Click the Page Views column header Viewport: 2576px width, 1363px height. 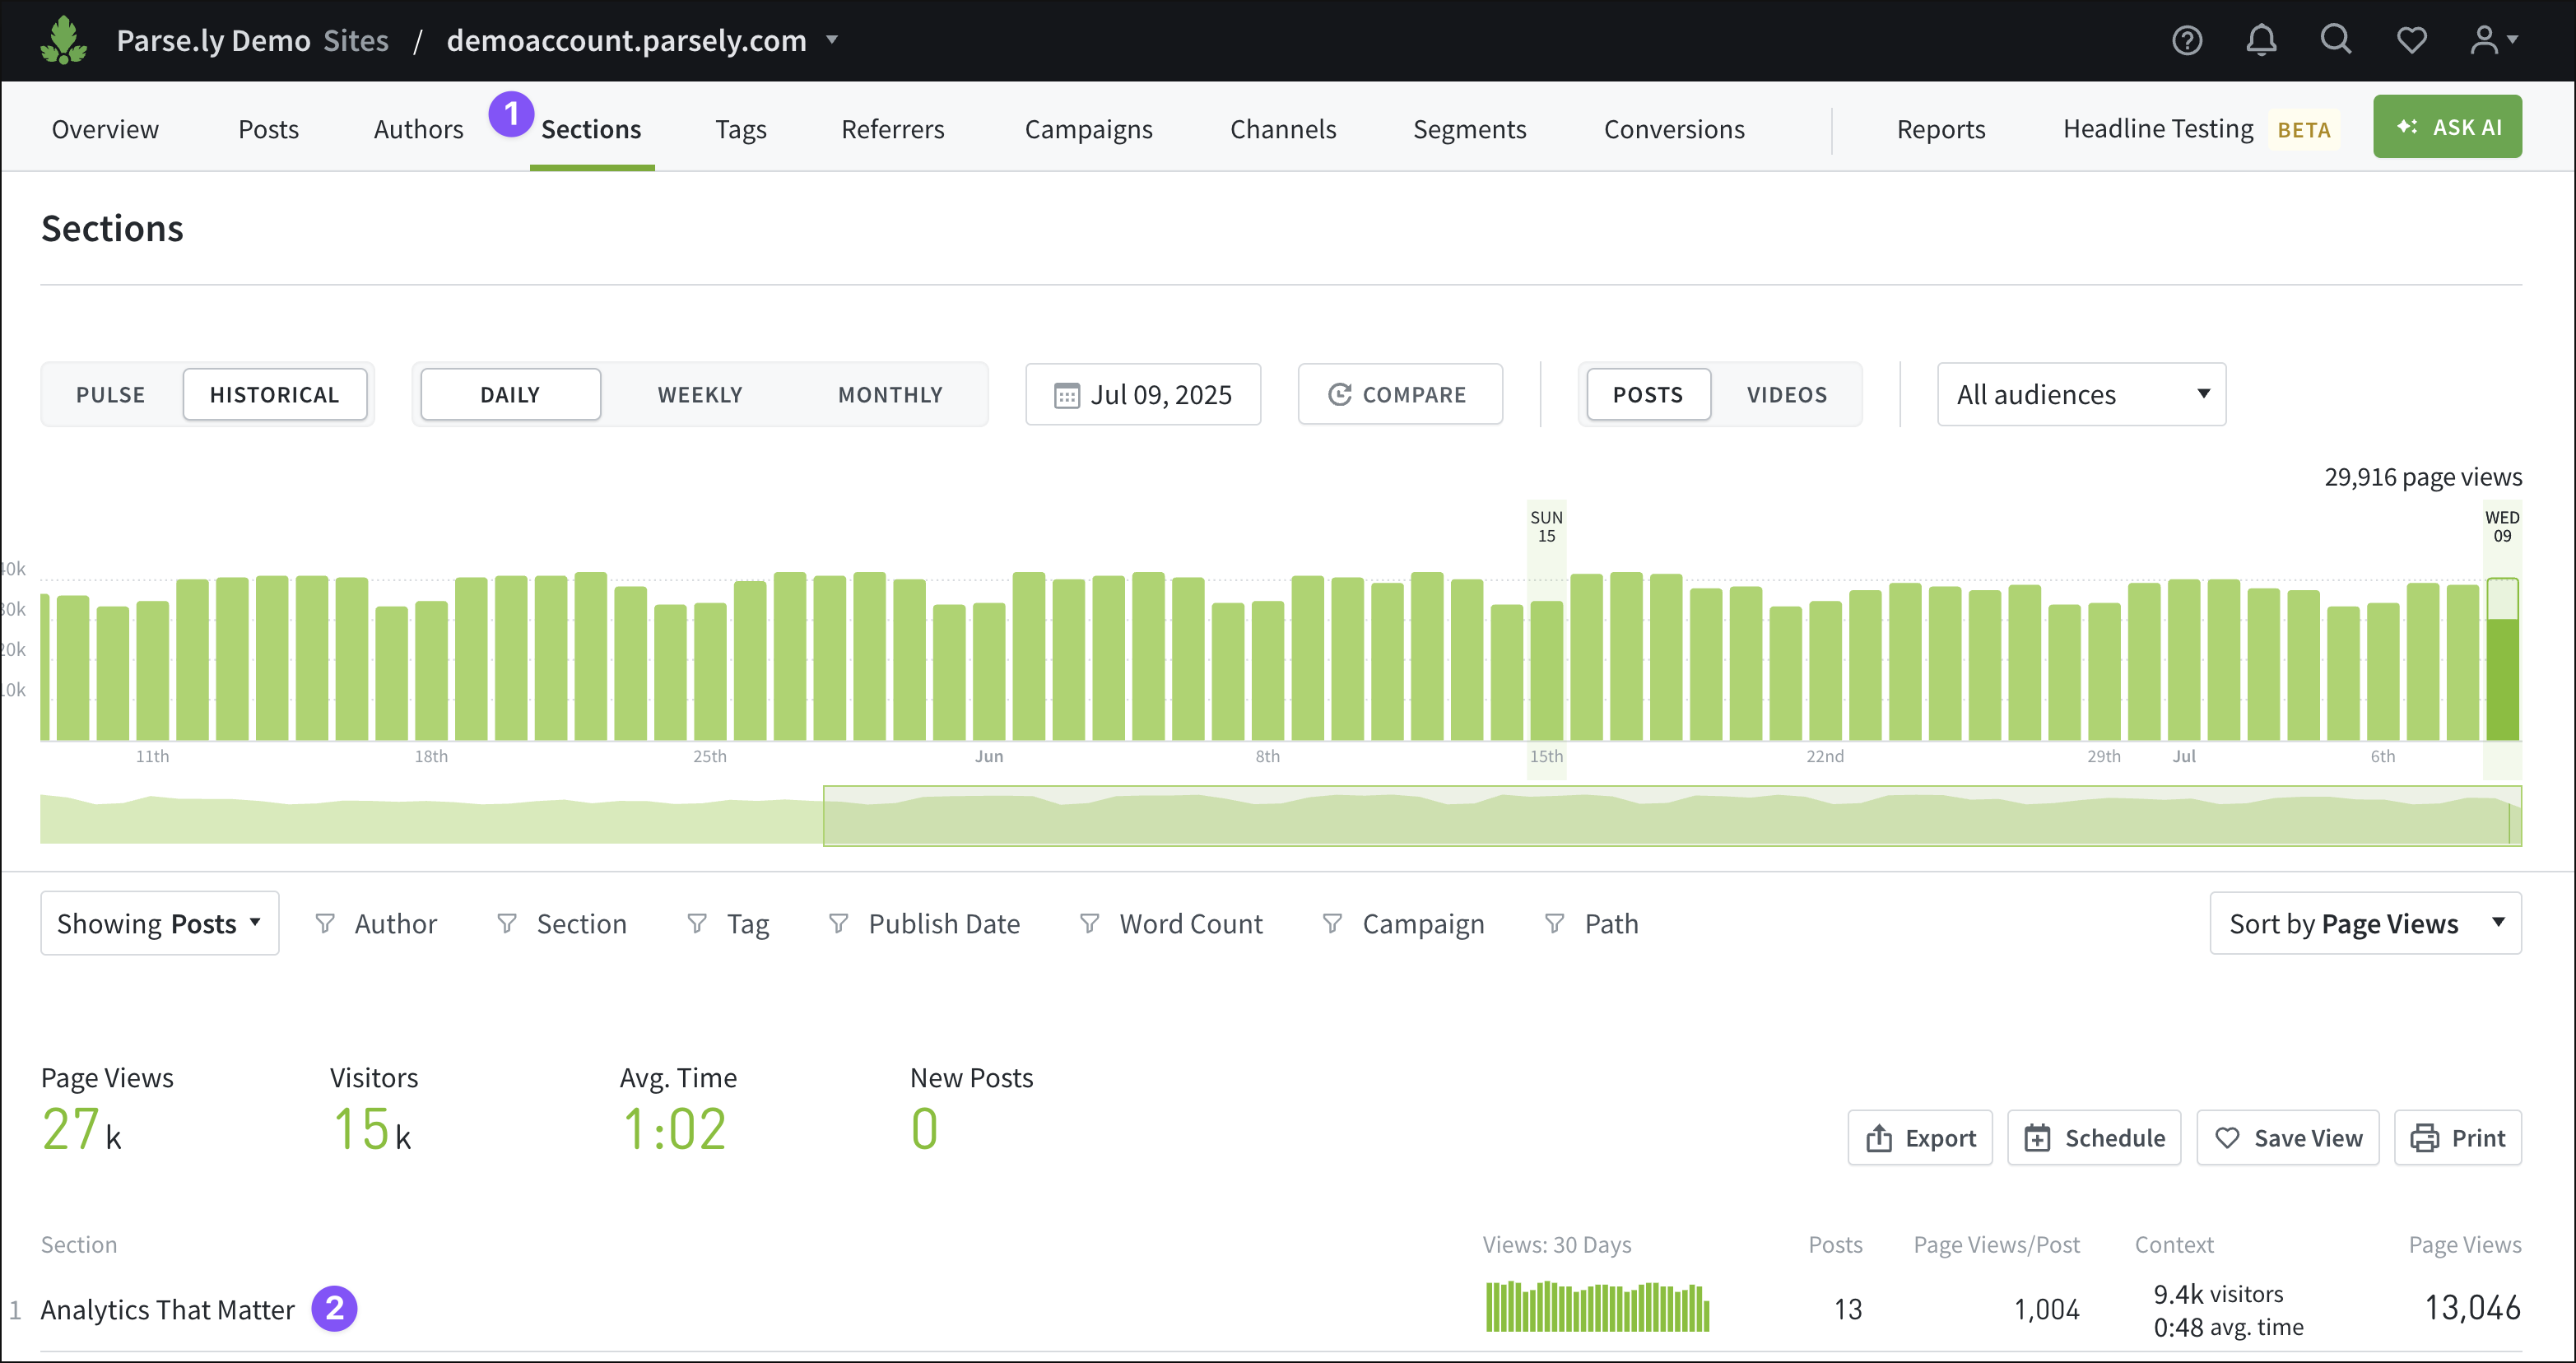tap(2465, 1245)
